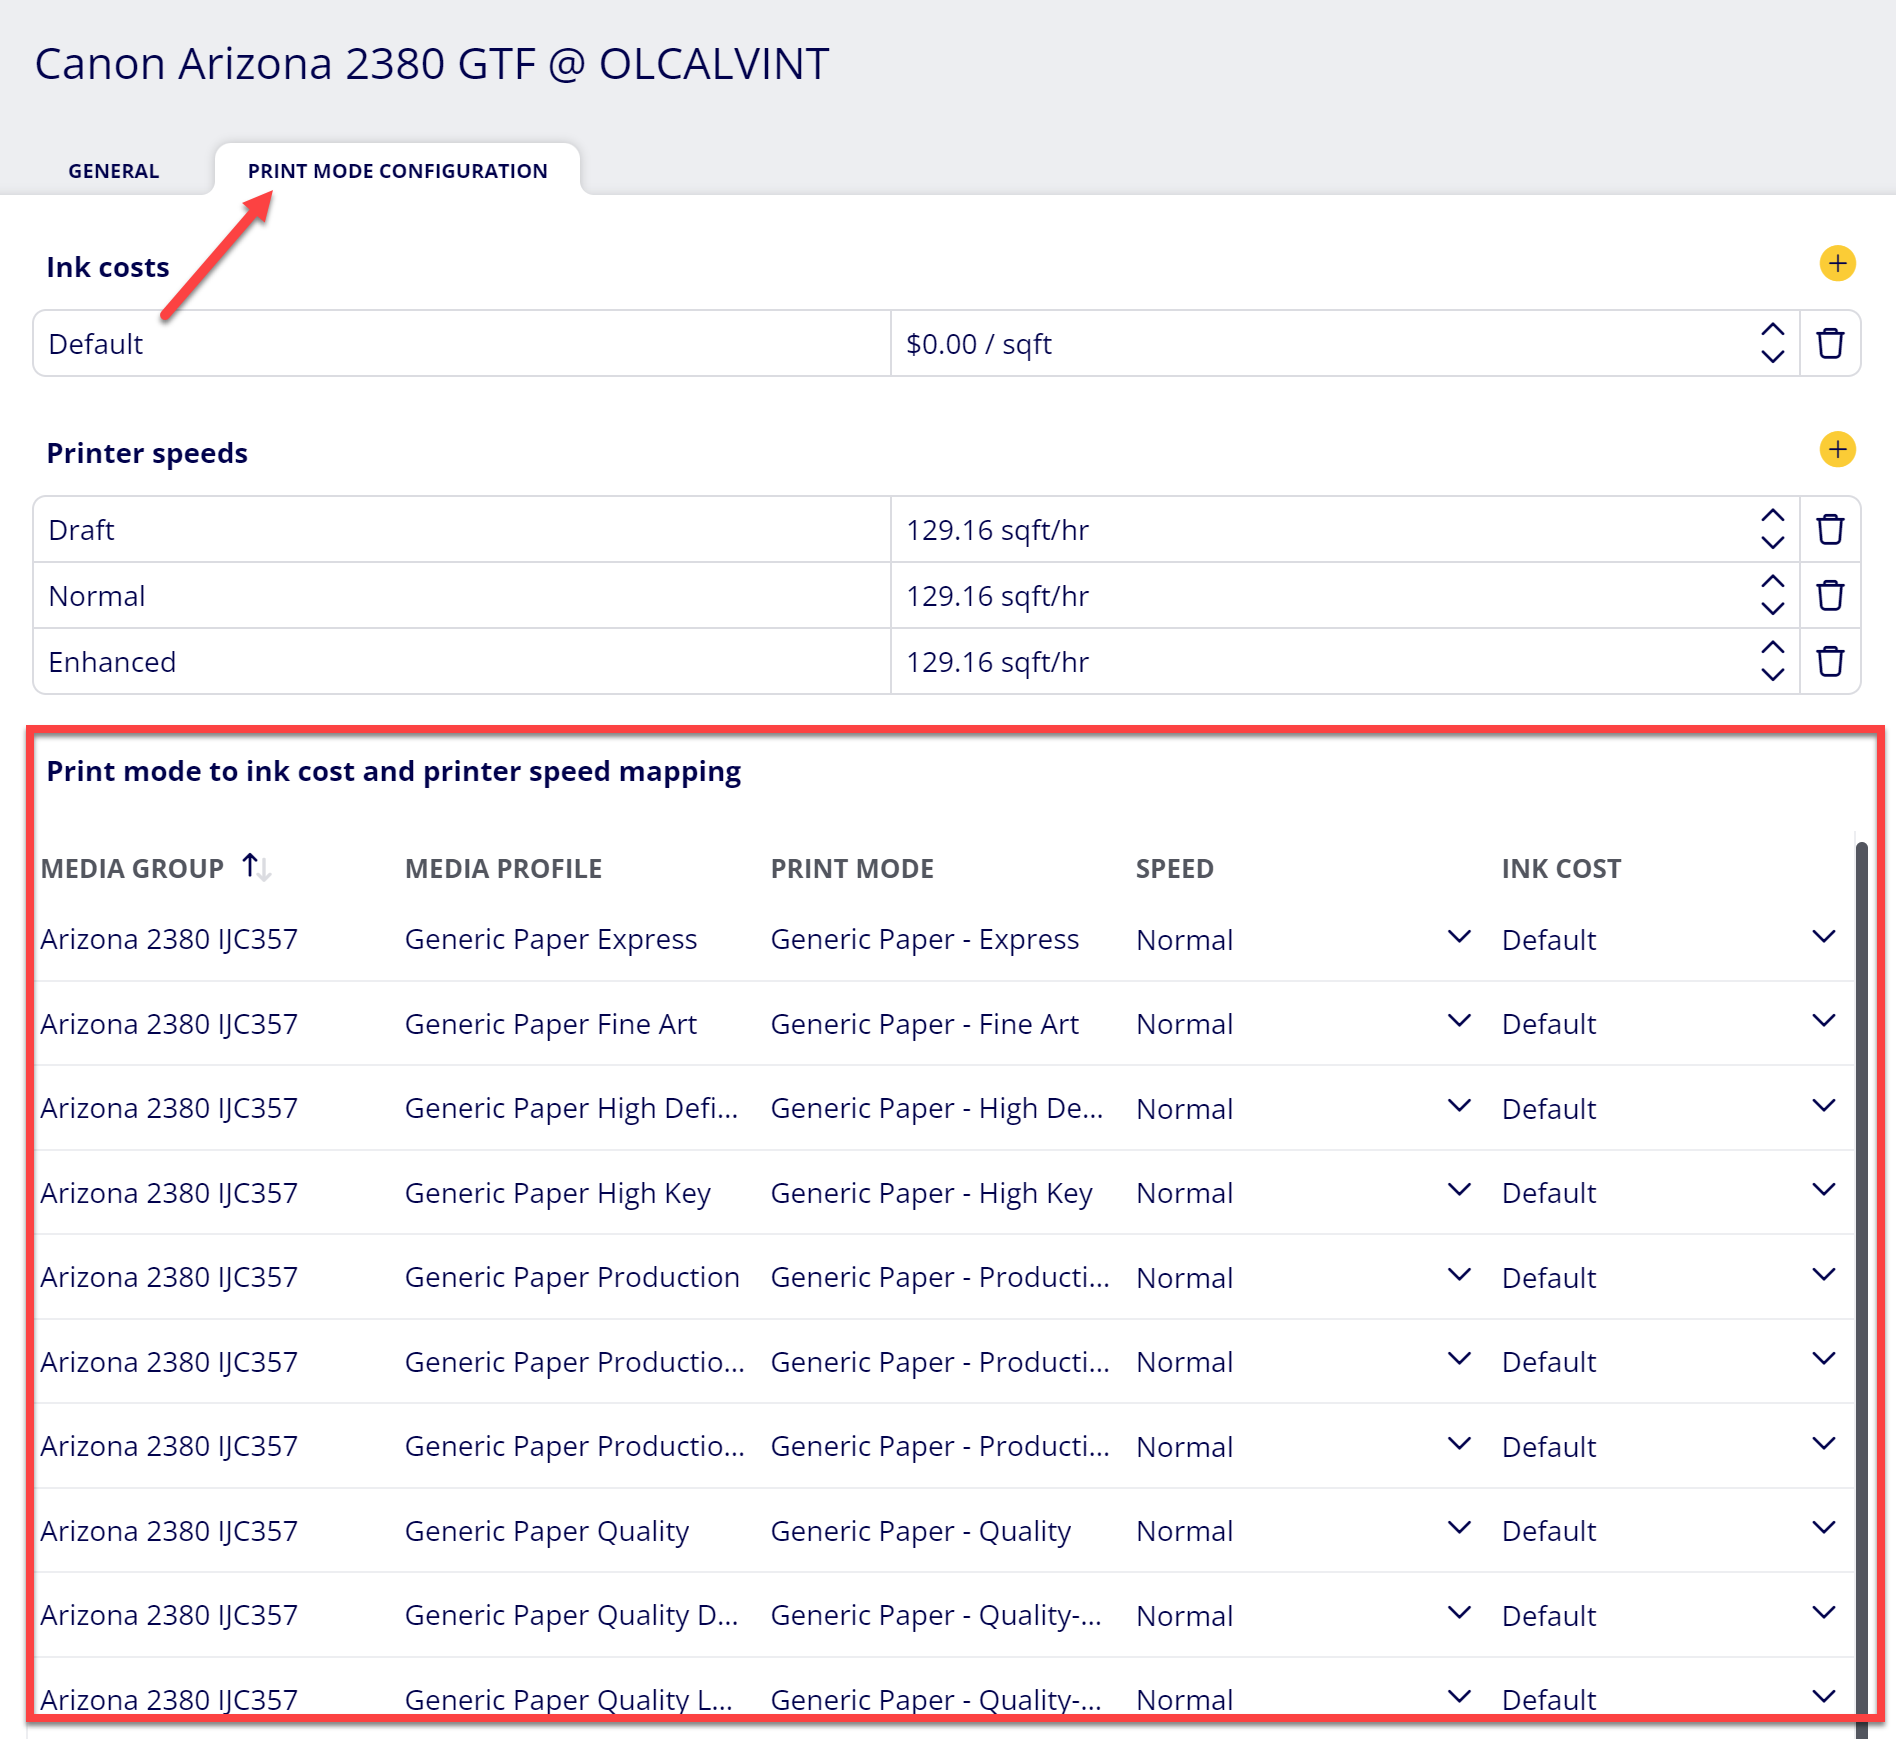Select Print Mode Configuration tab
The image size is (1896, 1739).
[x=398, y=171]
